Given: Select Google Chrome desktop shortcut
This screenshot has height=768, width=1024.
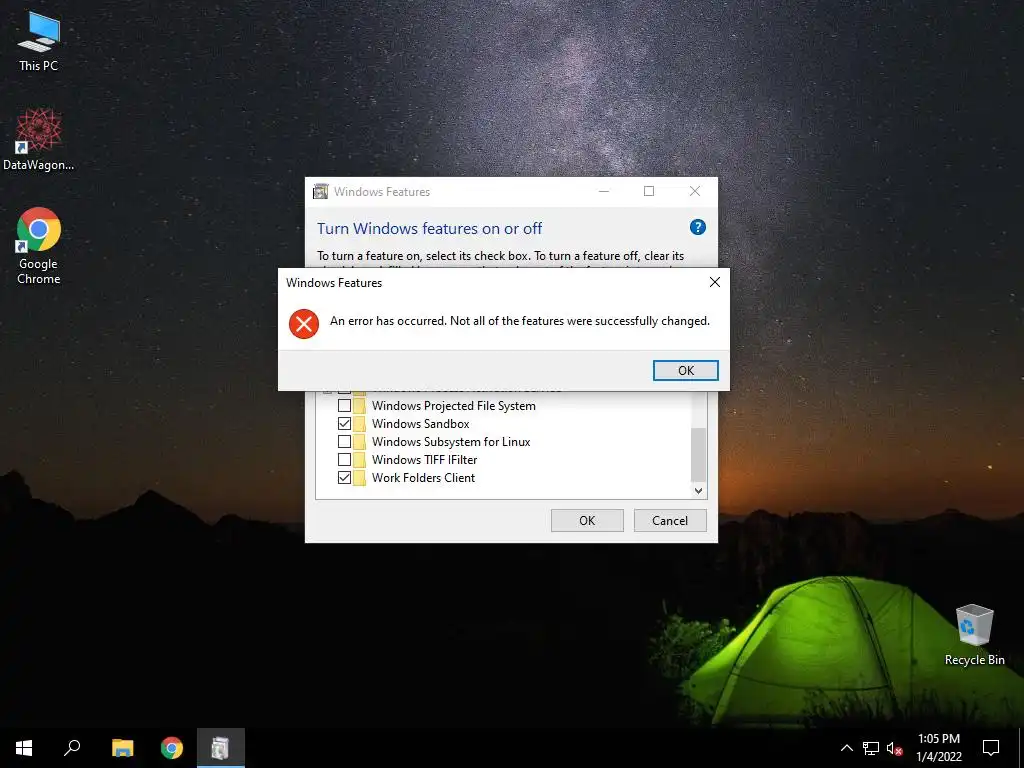Looking at the screenshot, I should [39, 246].
